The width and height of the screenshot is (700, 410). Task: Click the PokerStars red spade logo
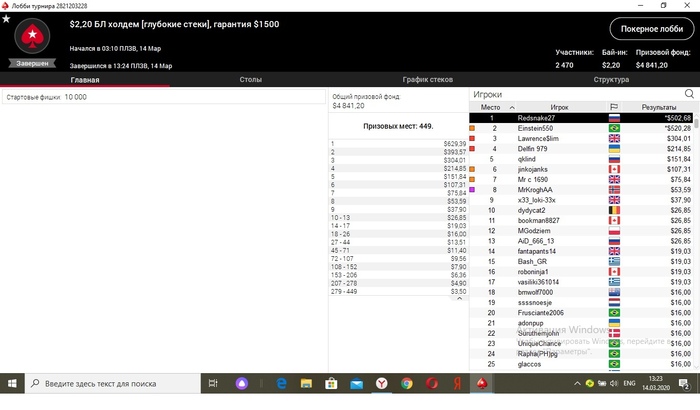[32, 36]
